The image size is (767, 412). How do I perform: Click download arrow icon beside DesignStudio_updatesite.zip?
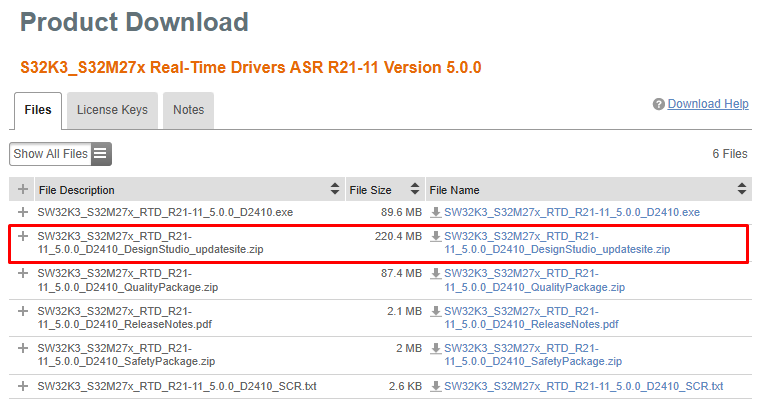(436, 237)
